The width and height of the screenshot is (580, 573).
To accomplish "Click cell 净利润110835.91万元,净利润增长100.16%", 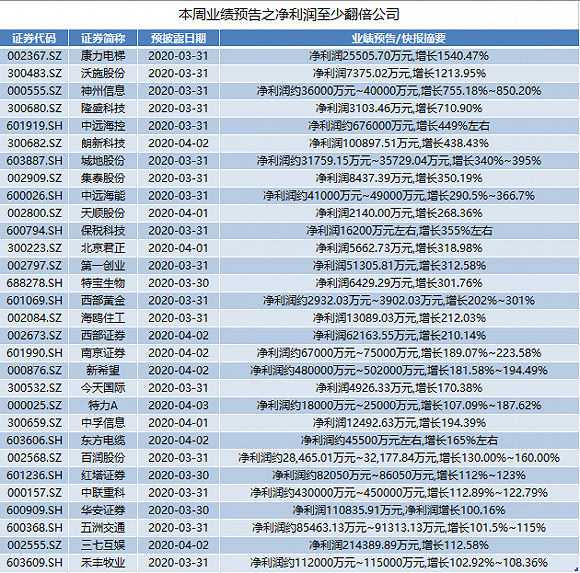I will tap(399, 510).
